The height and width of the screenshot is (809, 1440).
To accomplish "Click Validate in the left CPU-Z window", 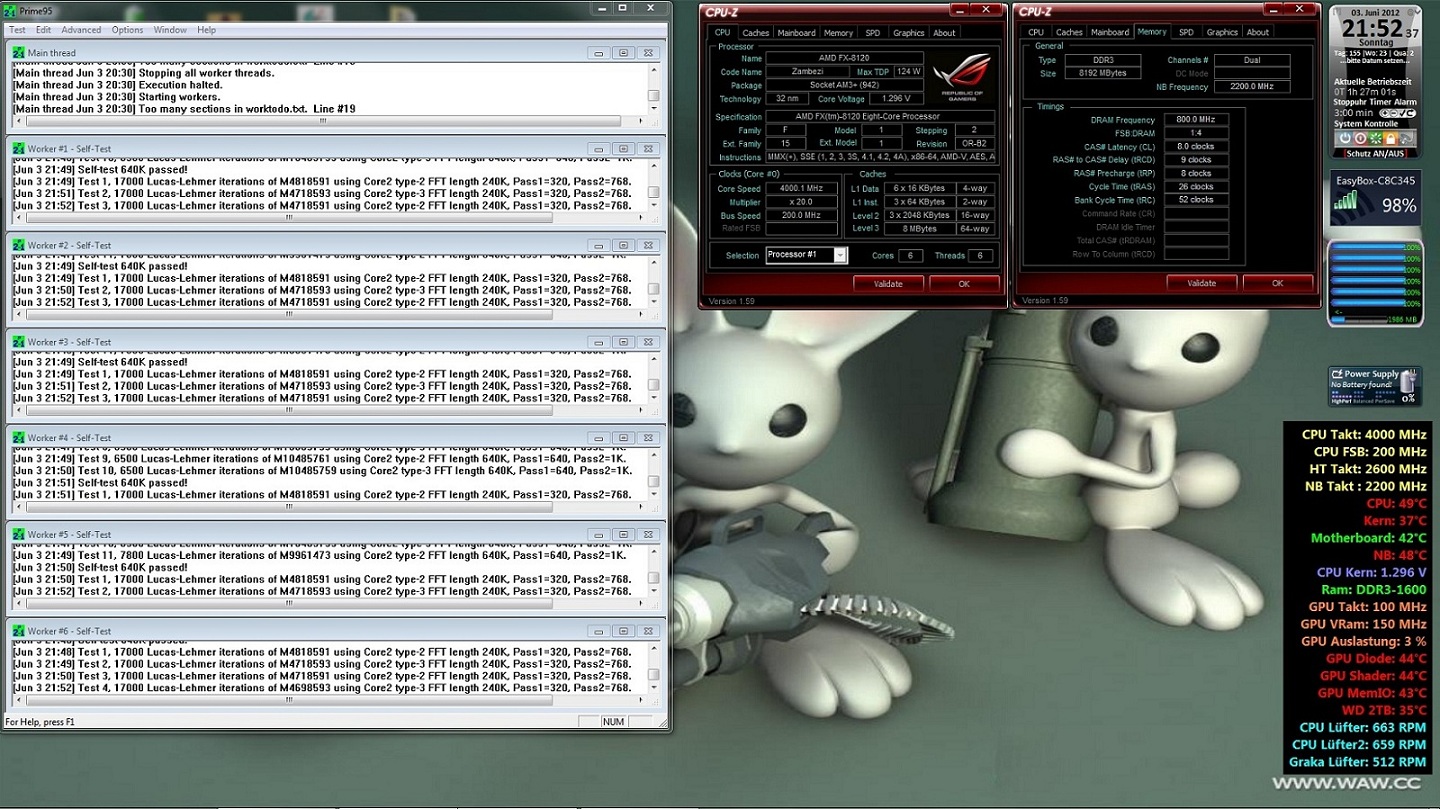I will (x=888, y=284).
